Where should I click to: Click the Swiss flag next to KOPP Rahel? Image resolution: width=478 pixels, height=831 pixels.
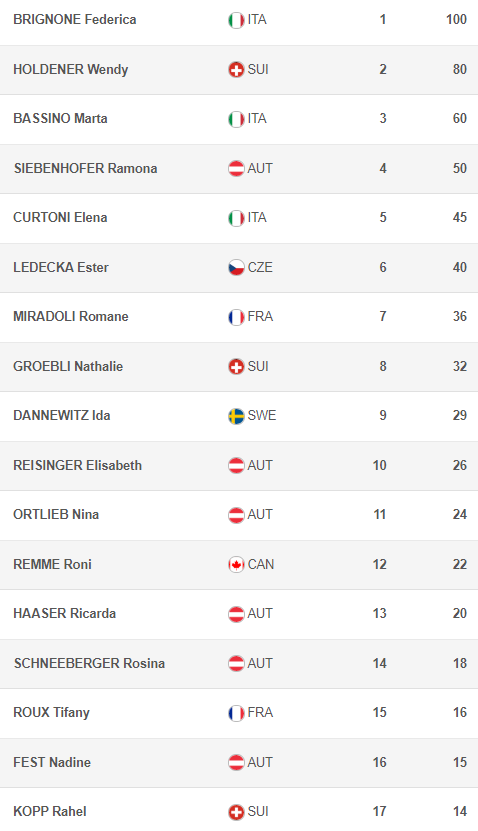coord(236,812)
